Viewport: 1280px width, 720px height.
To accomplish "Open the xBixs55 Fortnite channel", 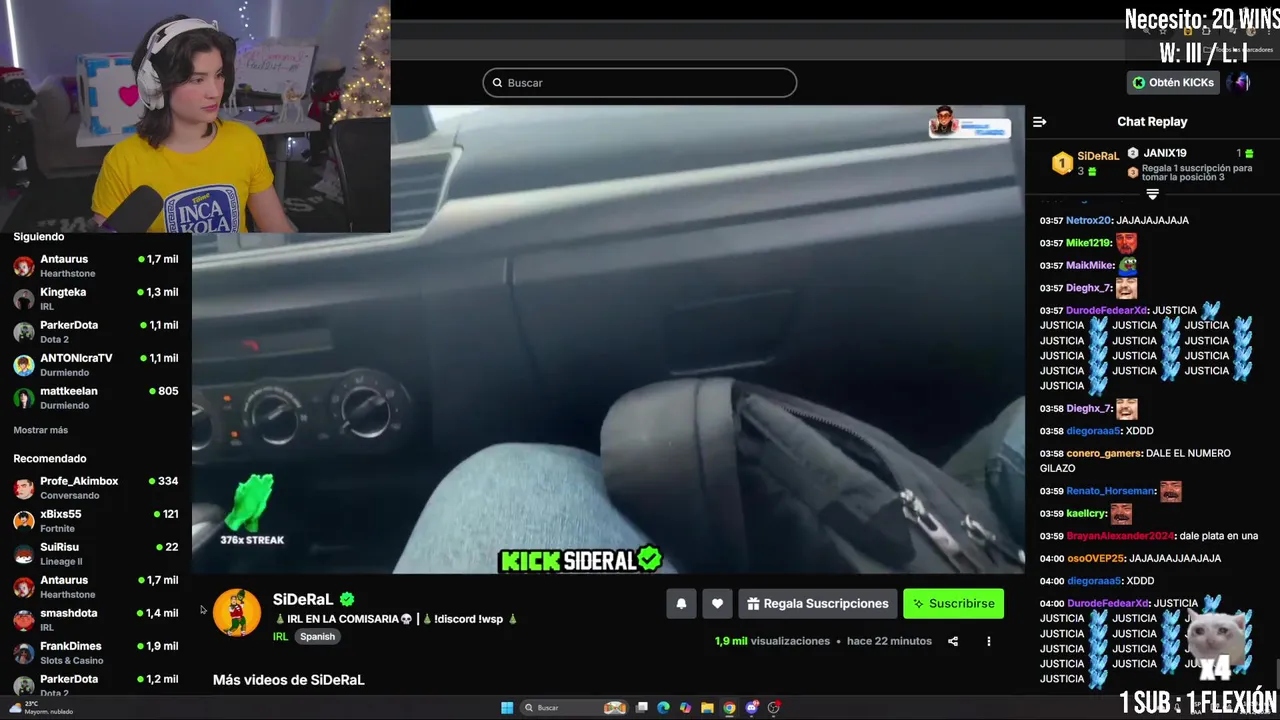I will 96,521.
